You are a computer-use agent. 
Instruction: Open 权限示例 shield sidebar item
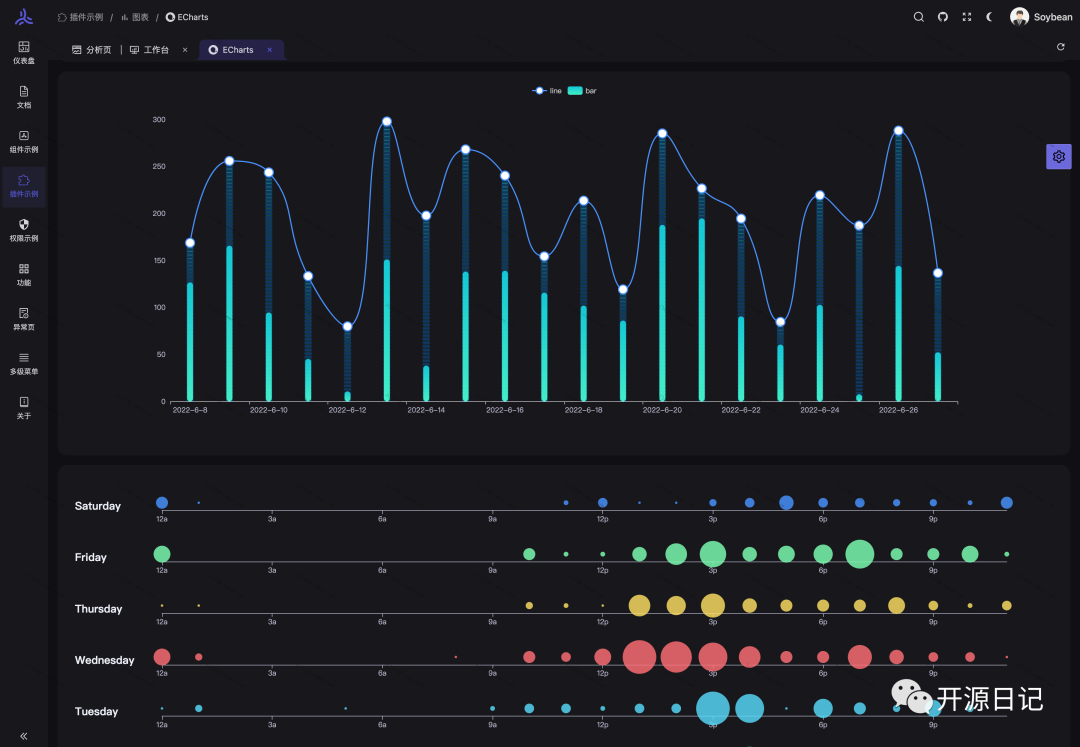24,231
